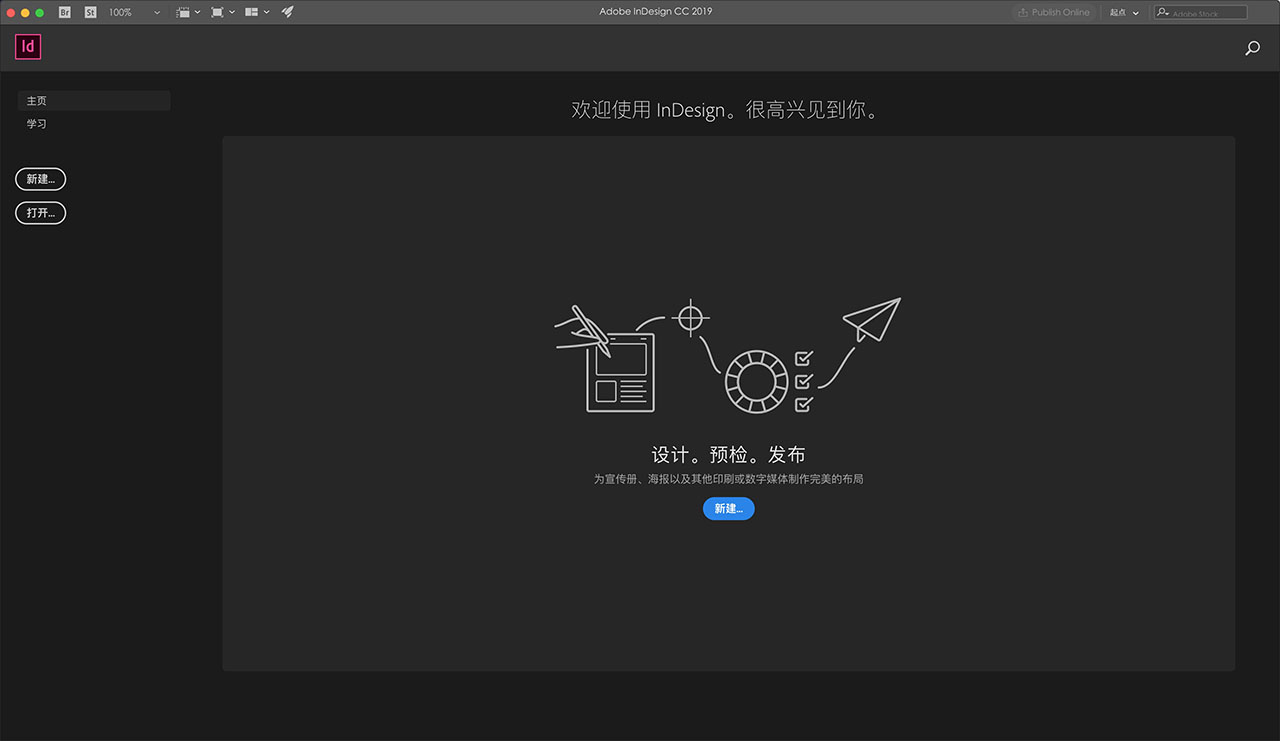Open the screen mode dropdown
Image resolution: width=1280 pixels, height=741 pixels.
pyautogui.click(x=223, y=12)
